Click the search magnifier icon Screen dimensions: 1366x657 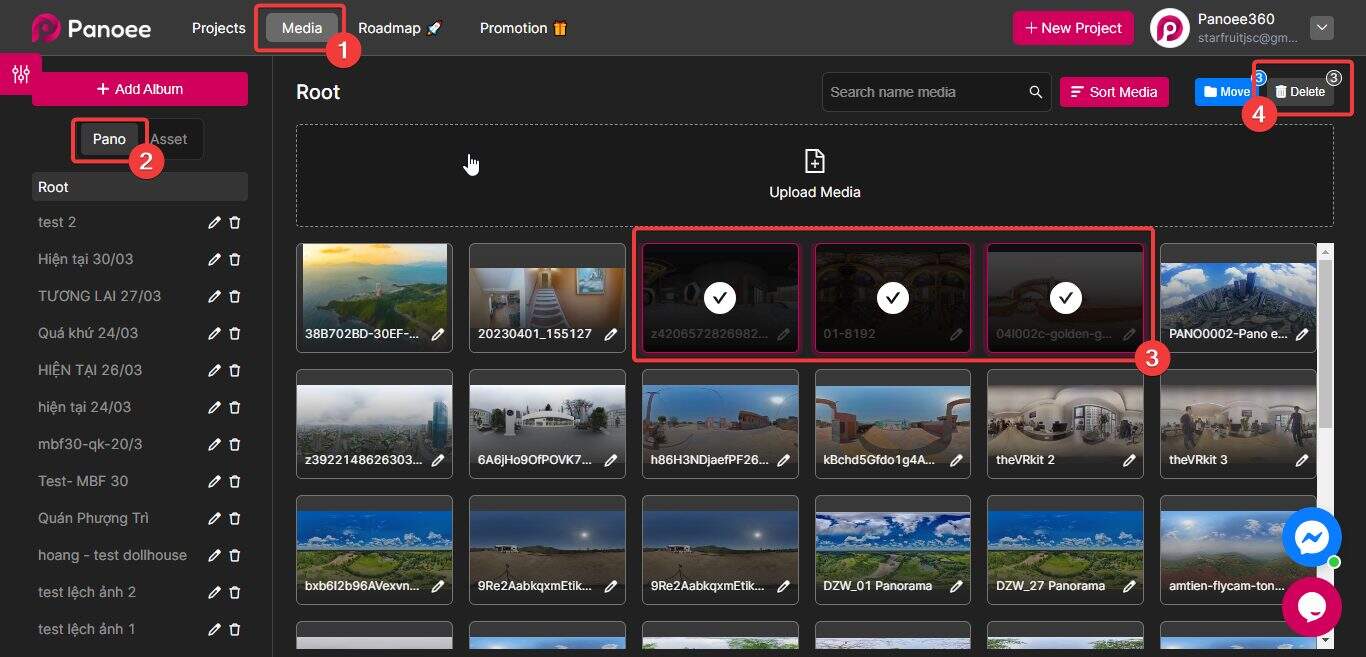tap(1036, 92)
